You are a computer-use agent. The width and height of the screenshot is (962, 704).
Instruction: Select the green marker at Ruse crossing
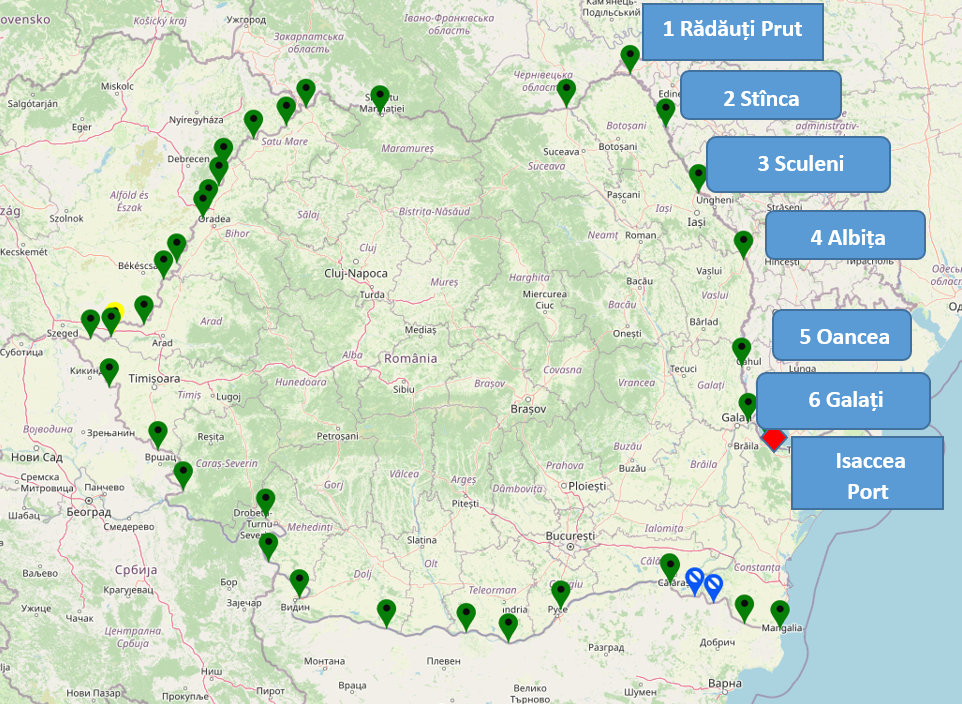pos(560,593)
